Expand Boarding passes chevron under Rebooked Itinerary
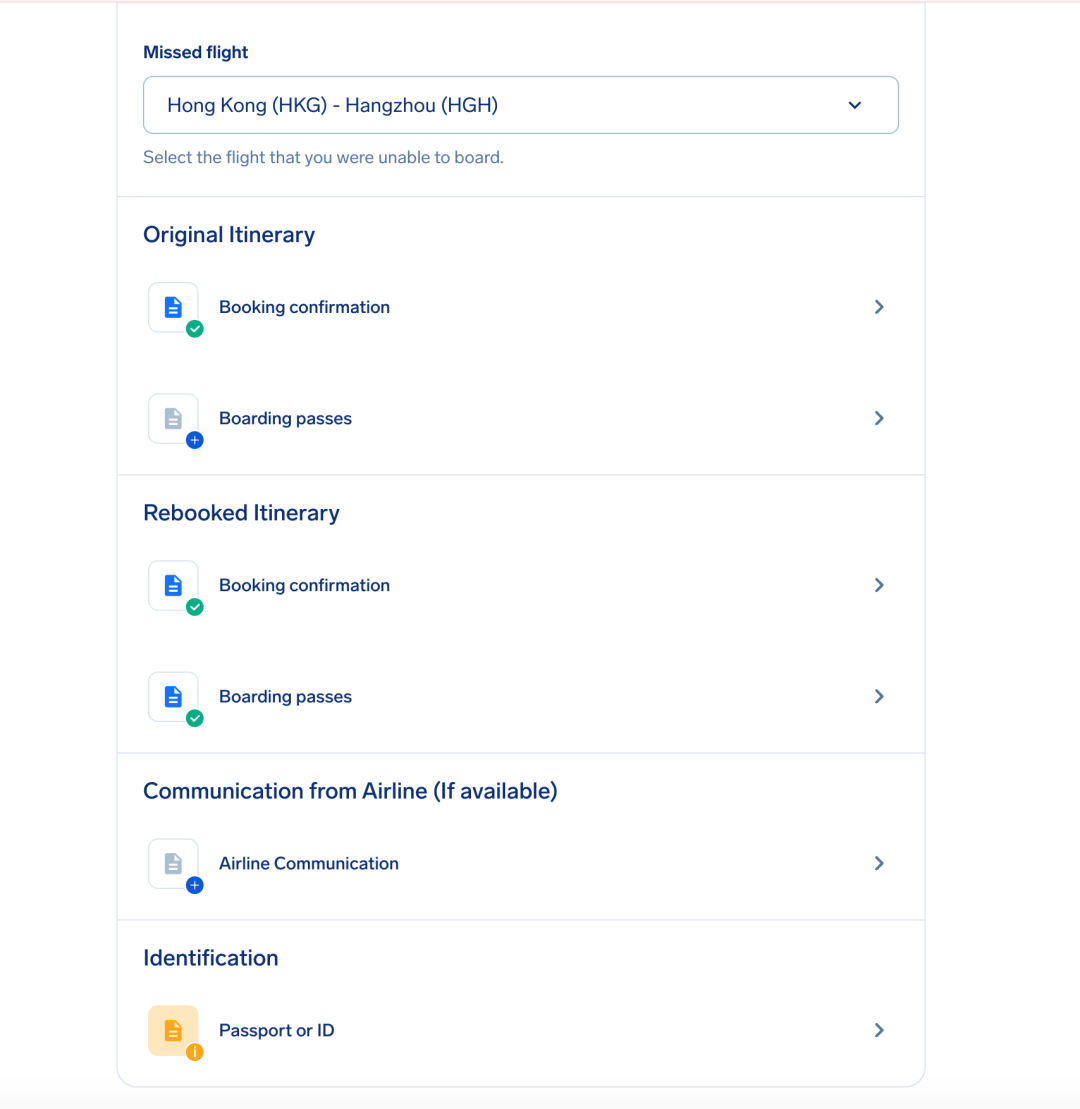 879,696
